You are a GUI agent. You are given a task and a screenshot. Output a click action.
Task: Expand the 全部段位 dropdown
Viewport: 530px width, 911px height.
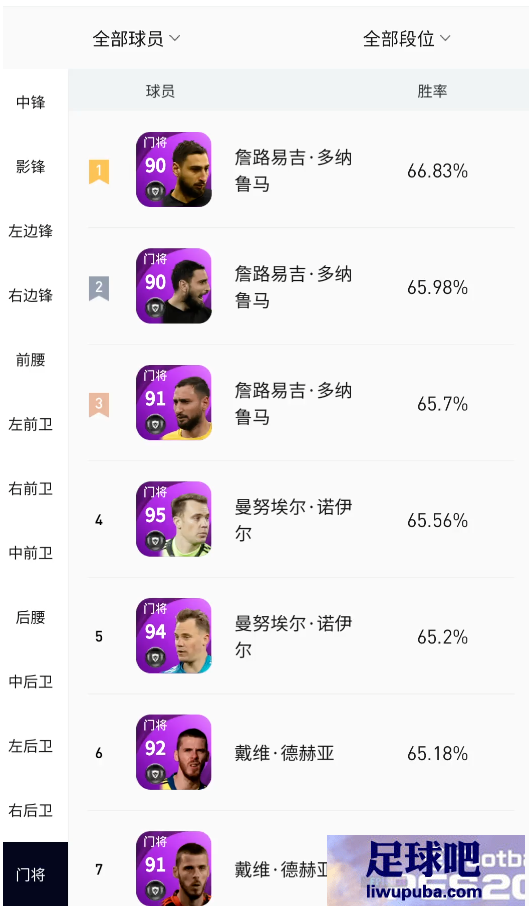pyautogui.click(x=407, y=39)
